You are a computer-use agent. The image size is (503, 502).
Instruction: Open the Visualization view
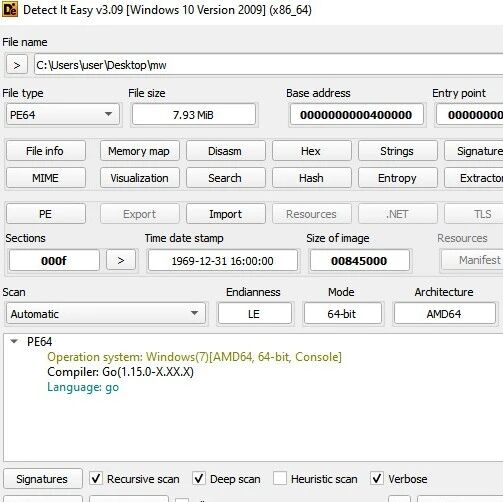tap(139, 178)
